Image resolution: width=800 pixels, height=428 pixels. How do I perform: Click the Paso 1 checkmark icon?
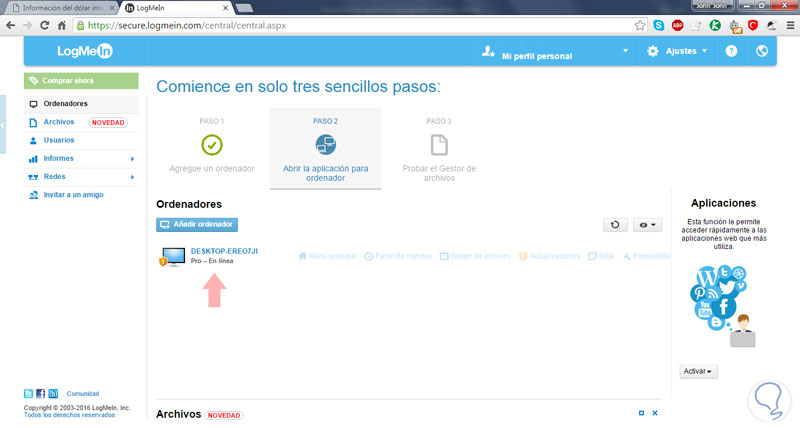(212, 145)
